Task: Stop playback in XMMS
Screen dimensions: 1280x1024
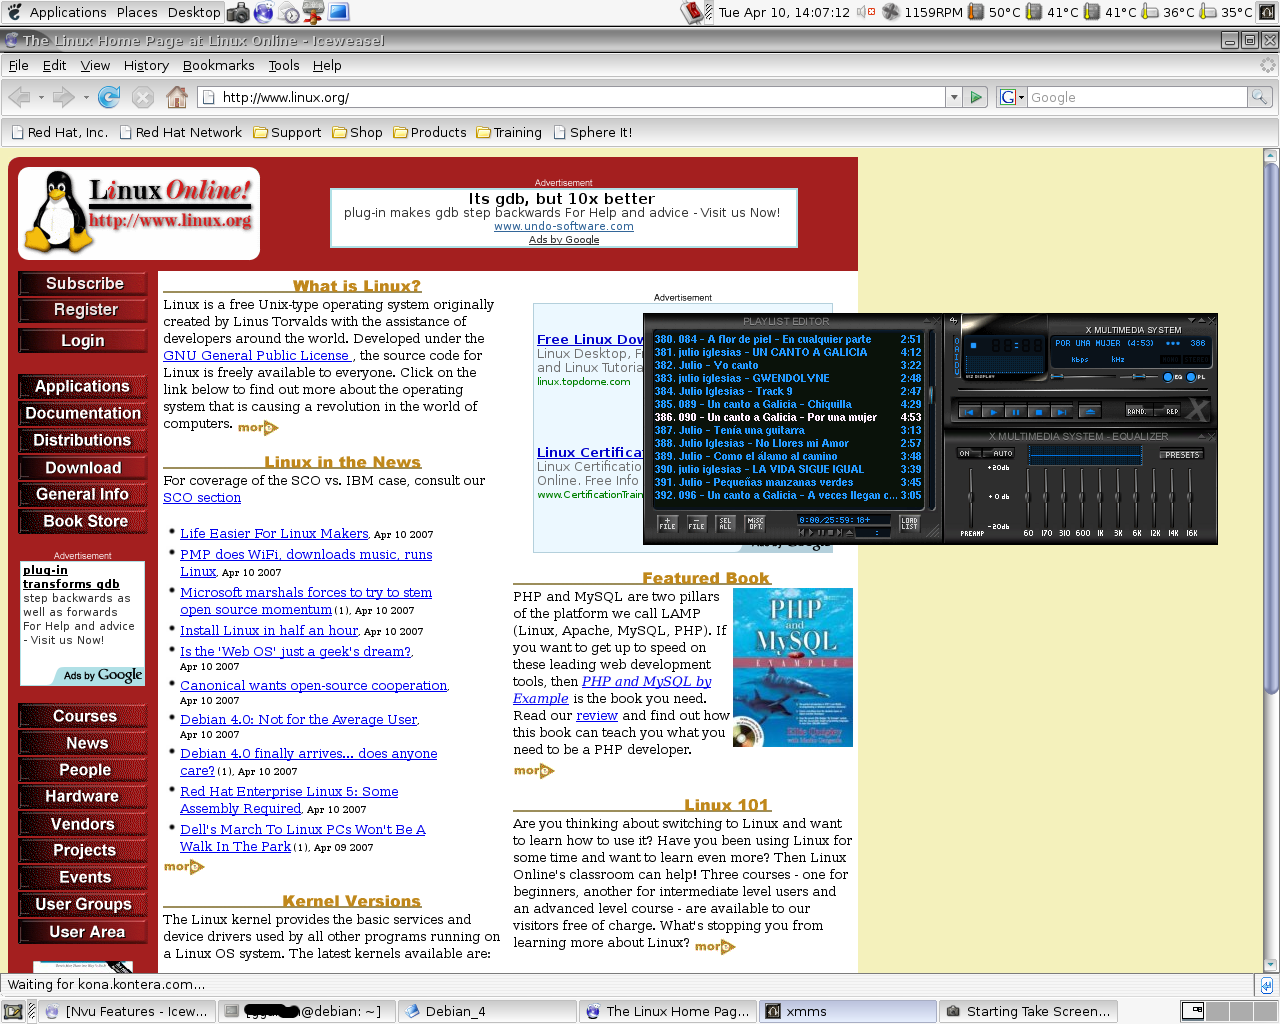Action: (1039, 412)
